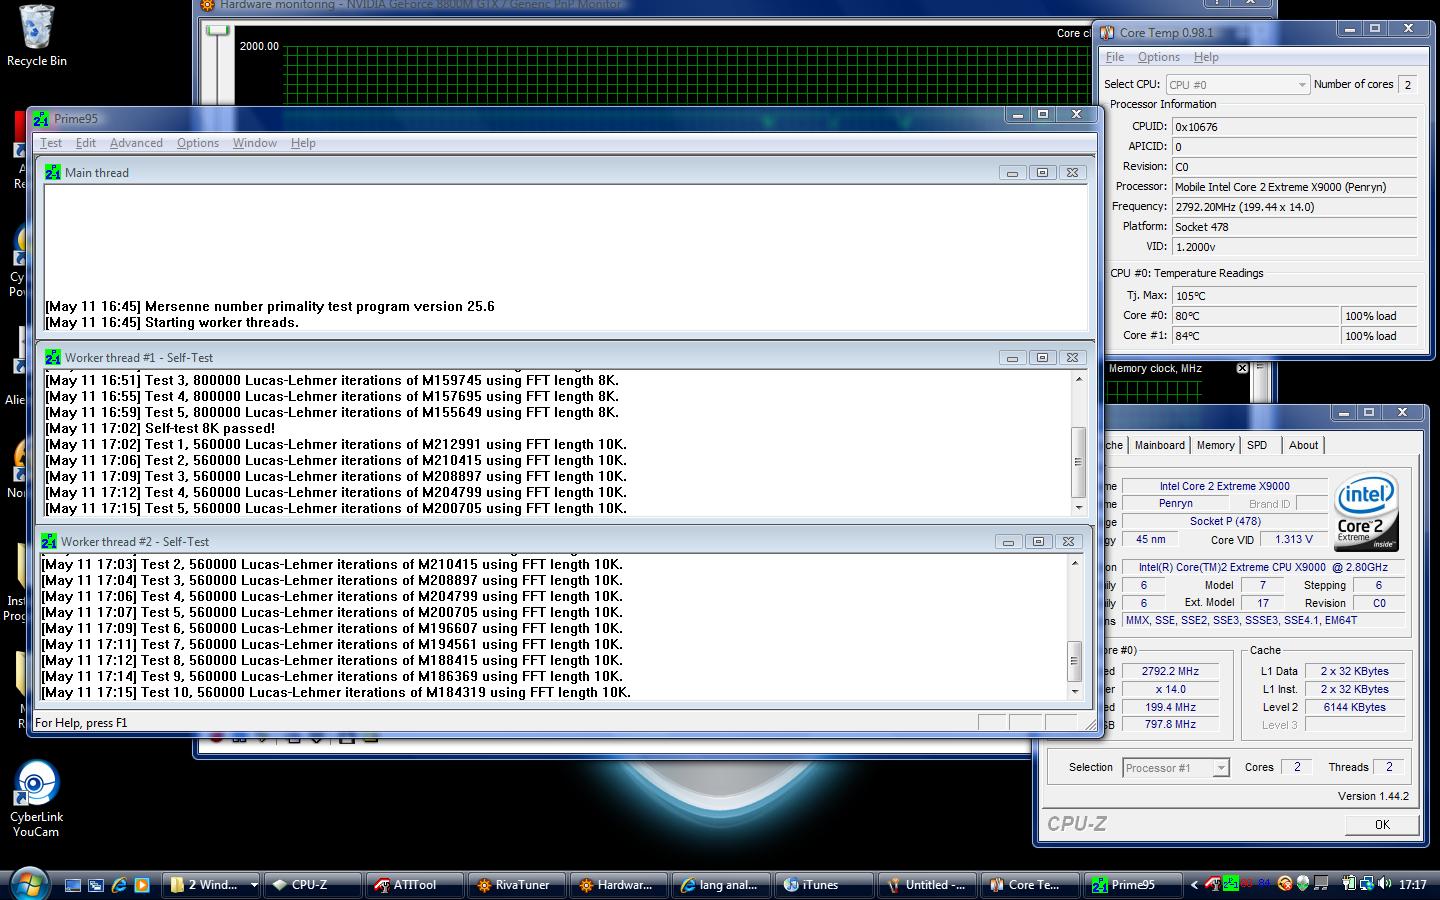Open Prime95 Help menu
The image size is (1440, 900).
pos(303,143)
